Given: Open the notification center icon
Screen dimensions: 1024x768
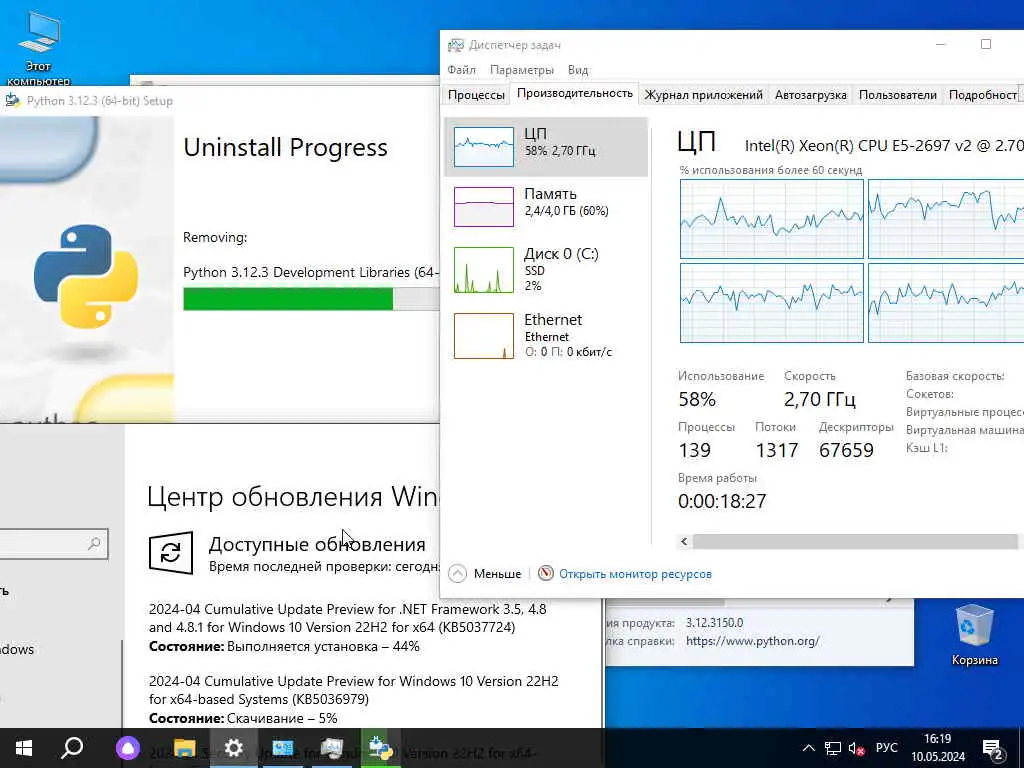Looking at the screenshot, I should [993, 749].
